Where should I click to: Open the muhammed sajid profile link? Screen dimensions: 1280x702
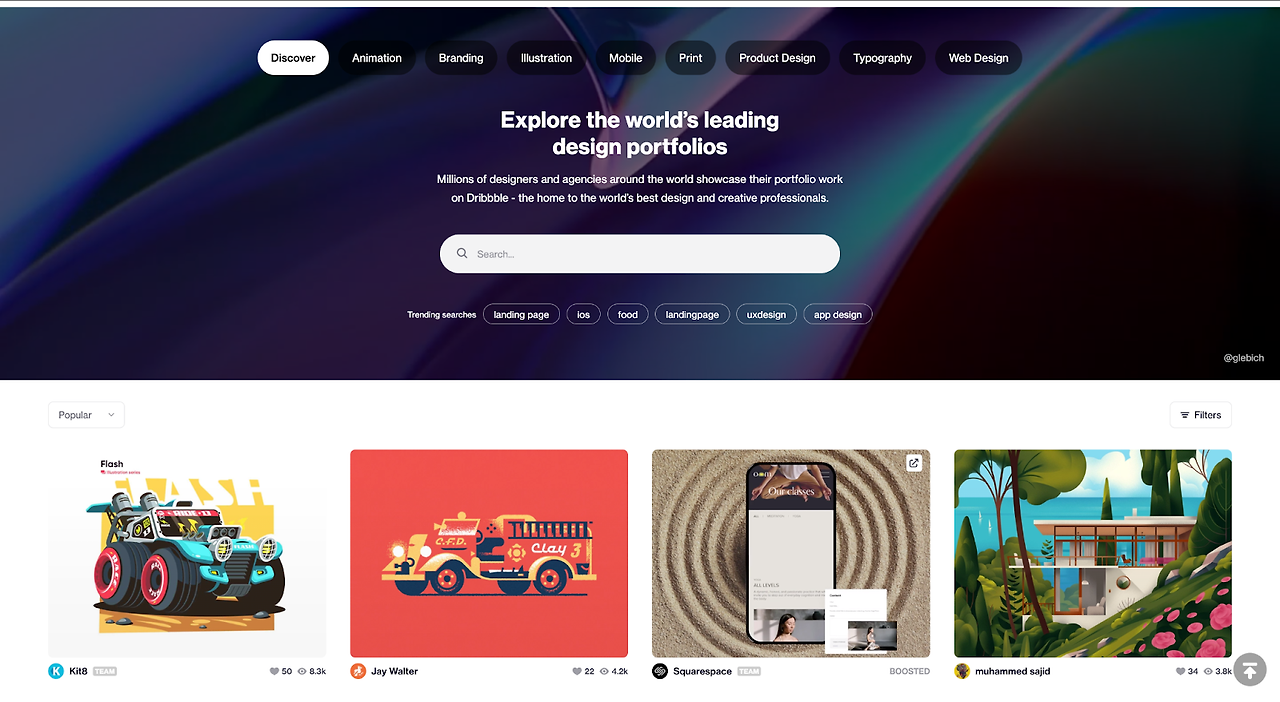click(x=1012, y=671)
